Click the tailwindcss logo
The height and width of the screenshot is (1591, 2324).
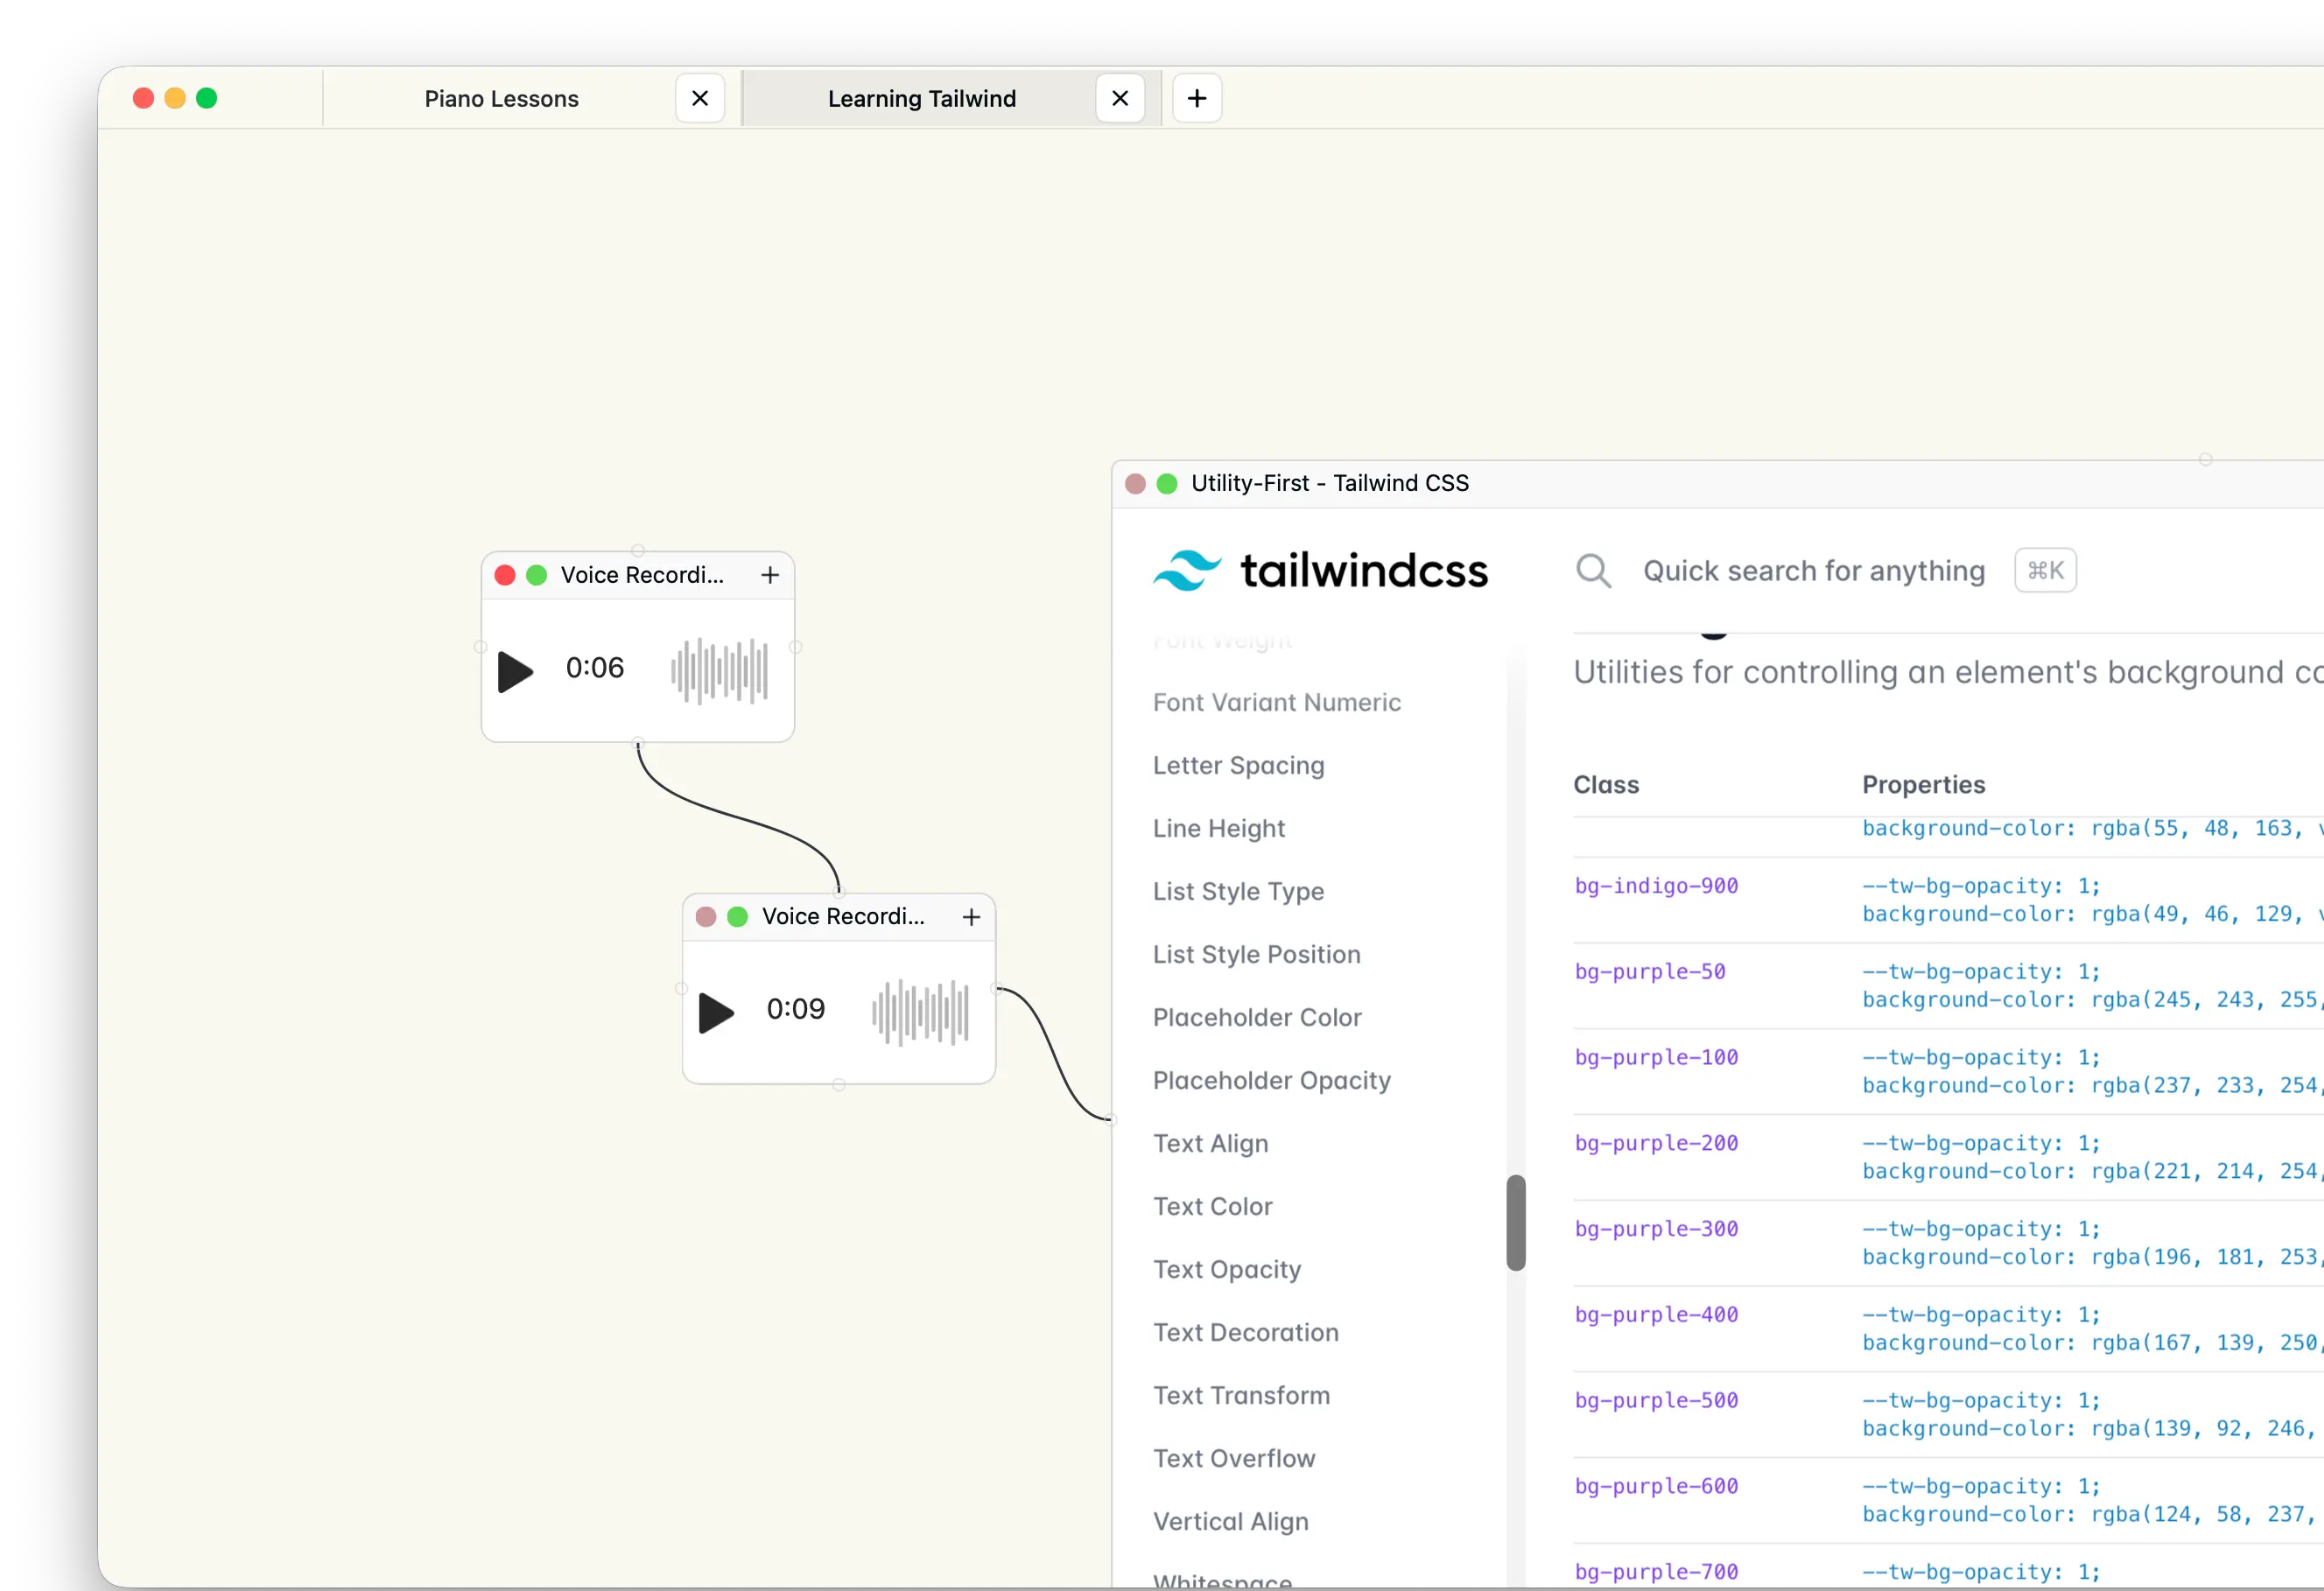coord(1320,570)
